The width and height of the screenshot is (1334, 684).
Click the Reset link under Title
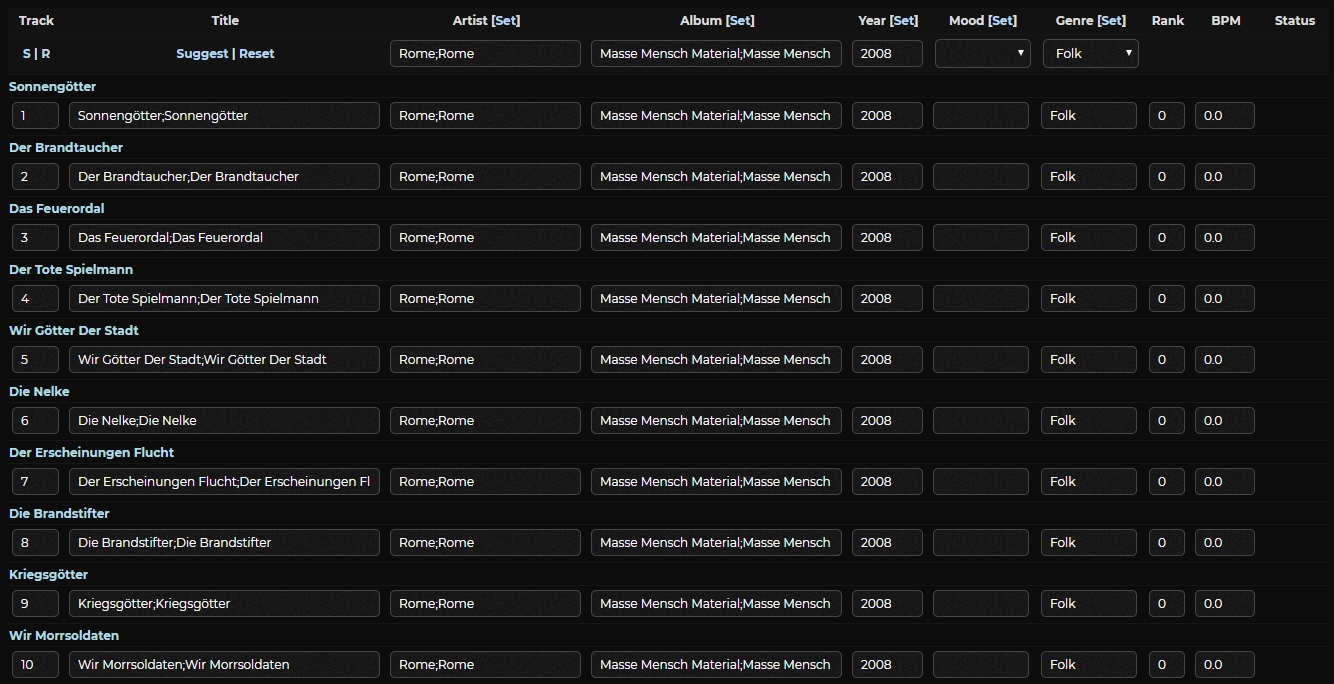coord(257,54)
